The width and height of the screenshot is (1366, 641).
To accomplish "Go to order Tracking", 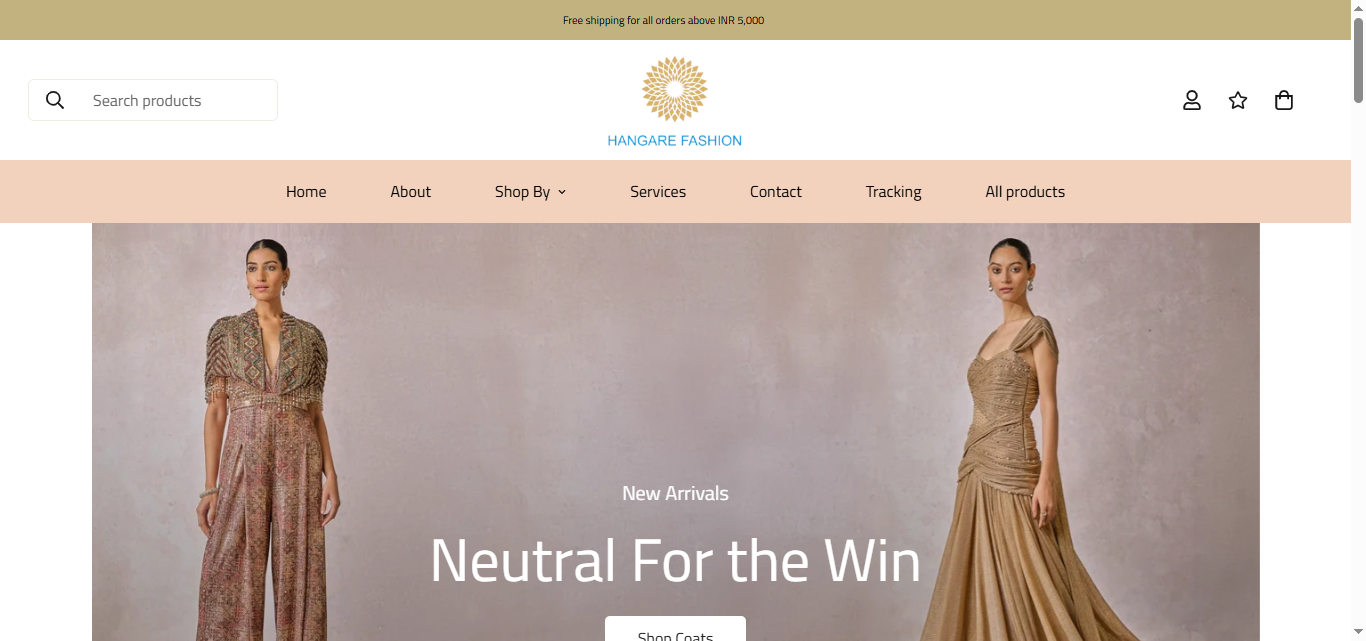I will point(893,192).
